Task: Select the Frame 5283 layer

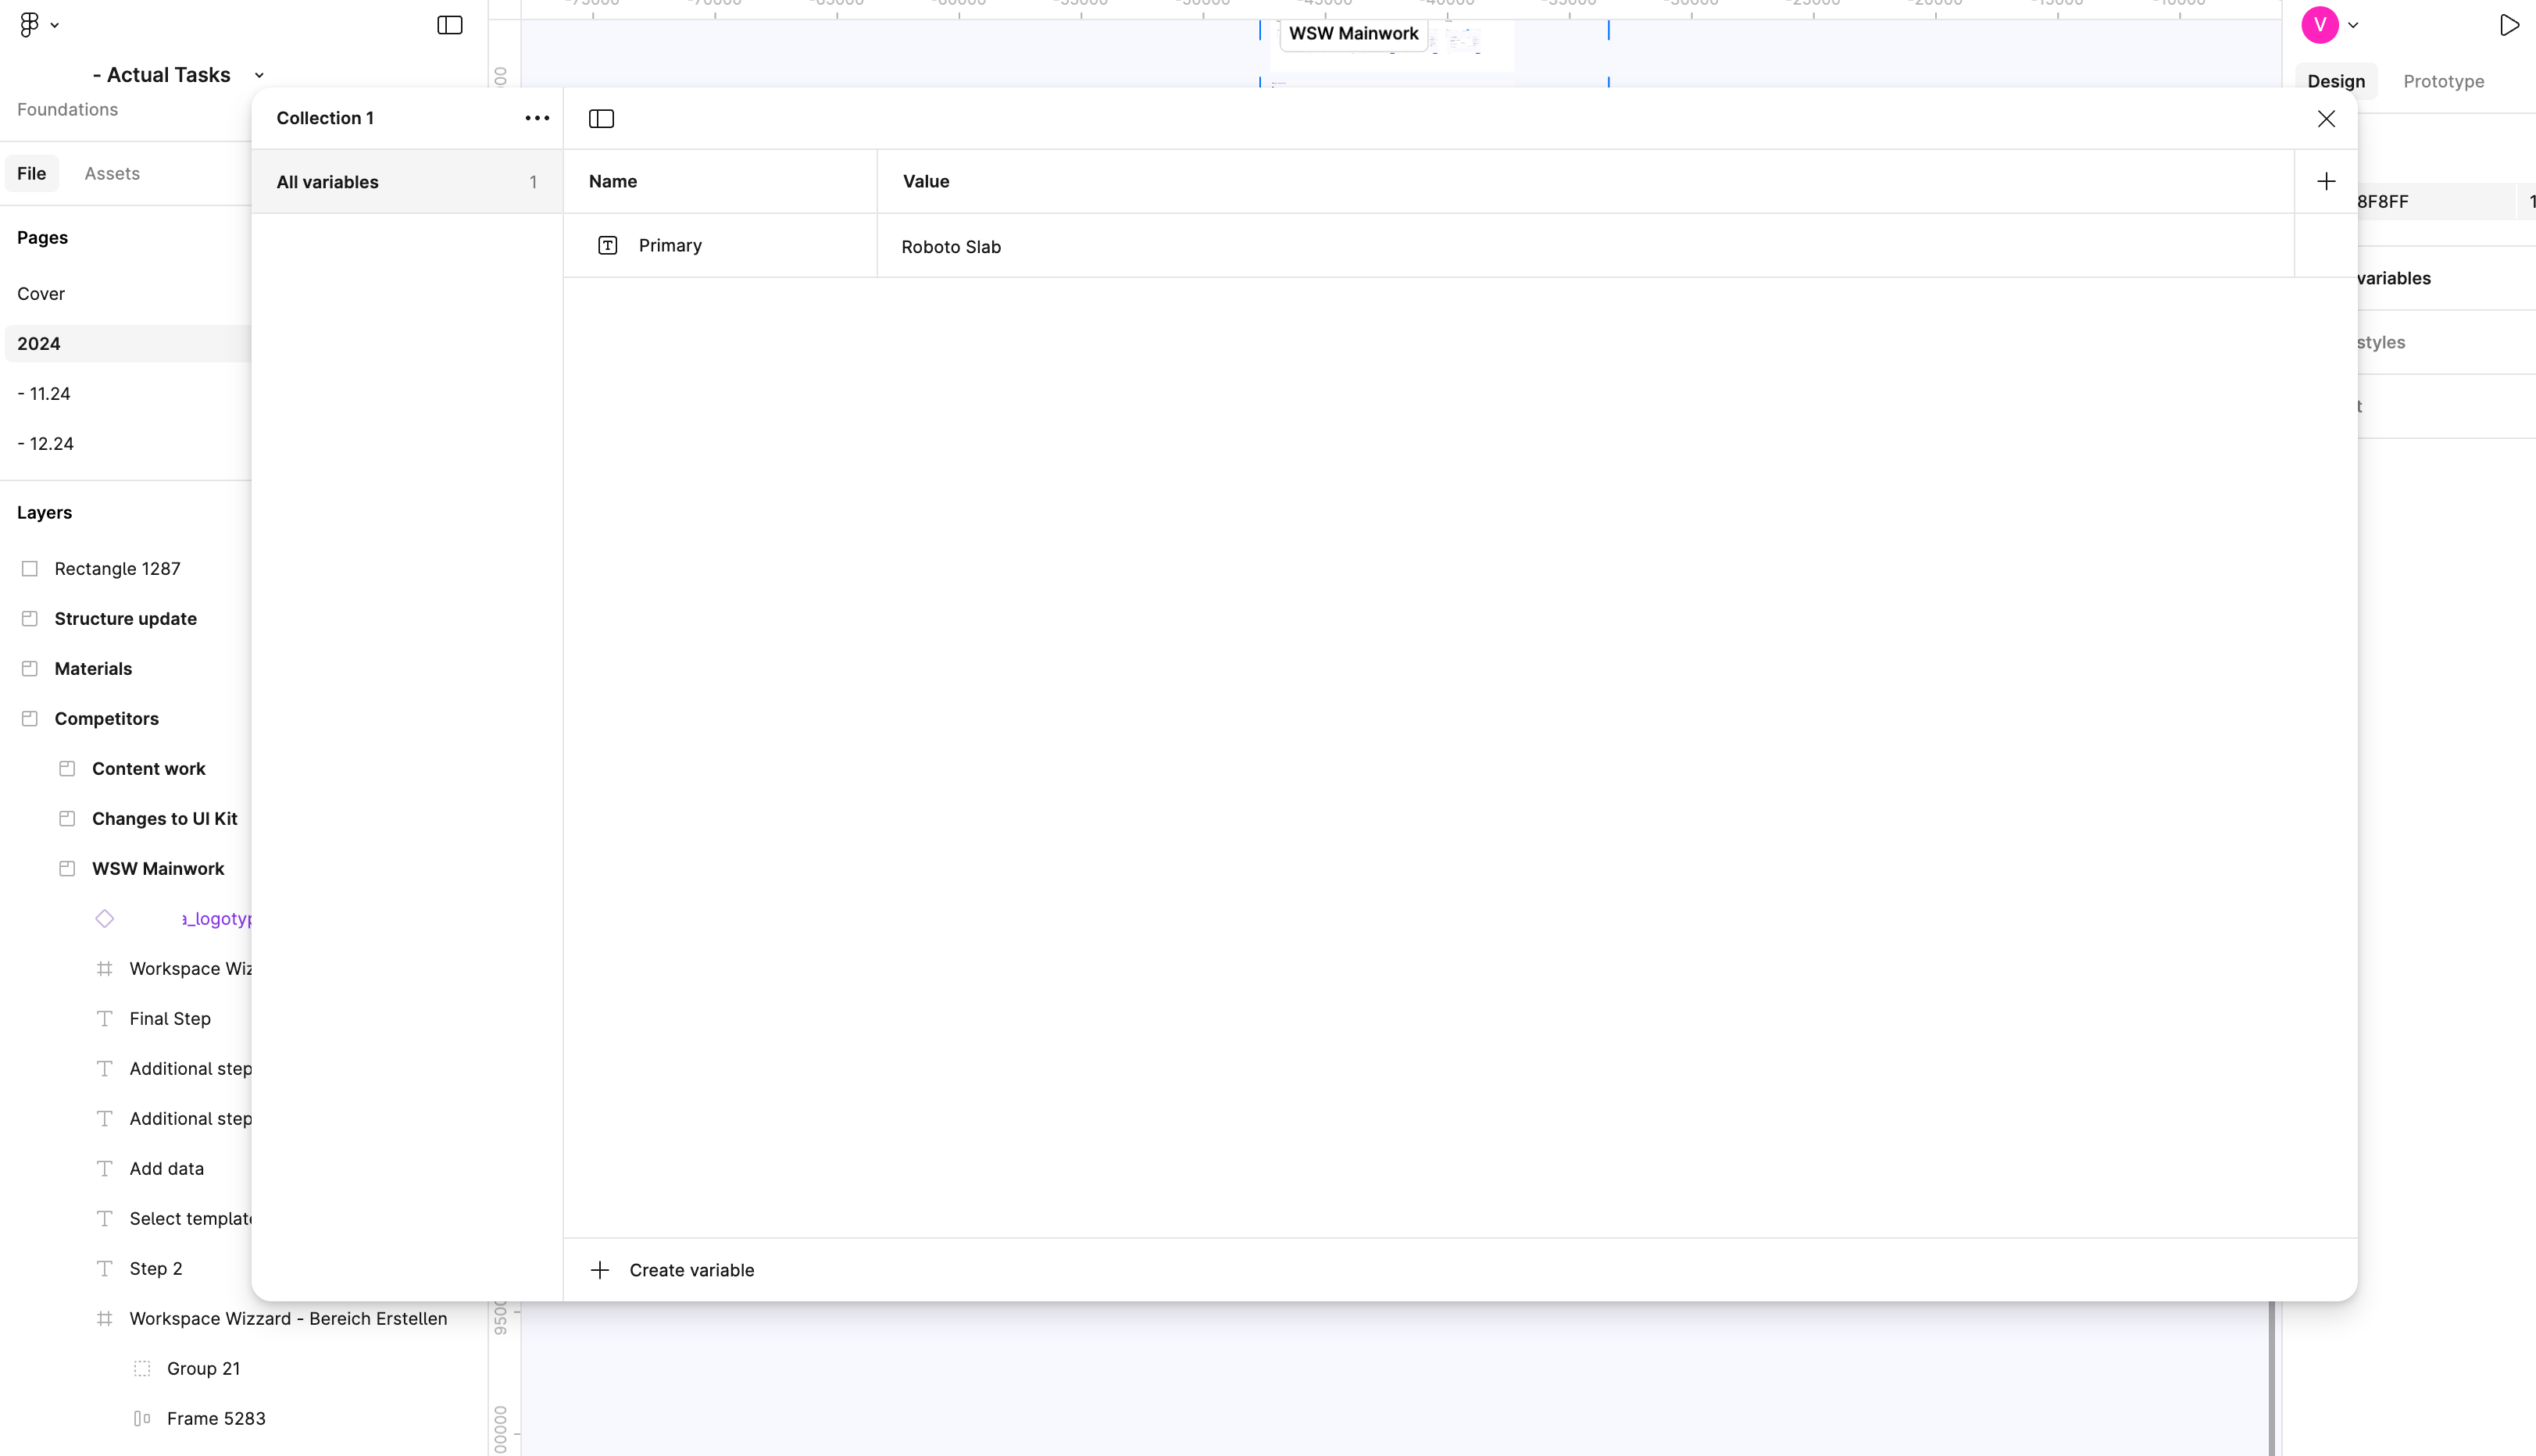Action: tap(216, 1419)
